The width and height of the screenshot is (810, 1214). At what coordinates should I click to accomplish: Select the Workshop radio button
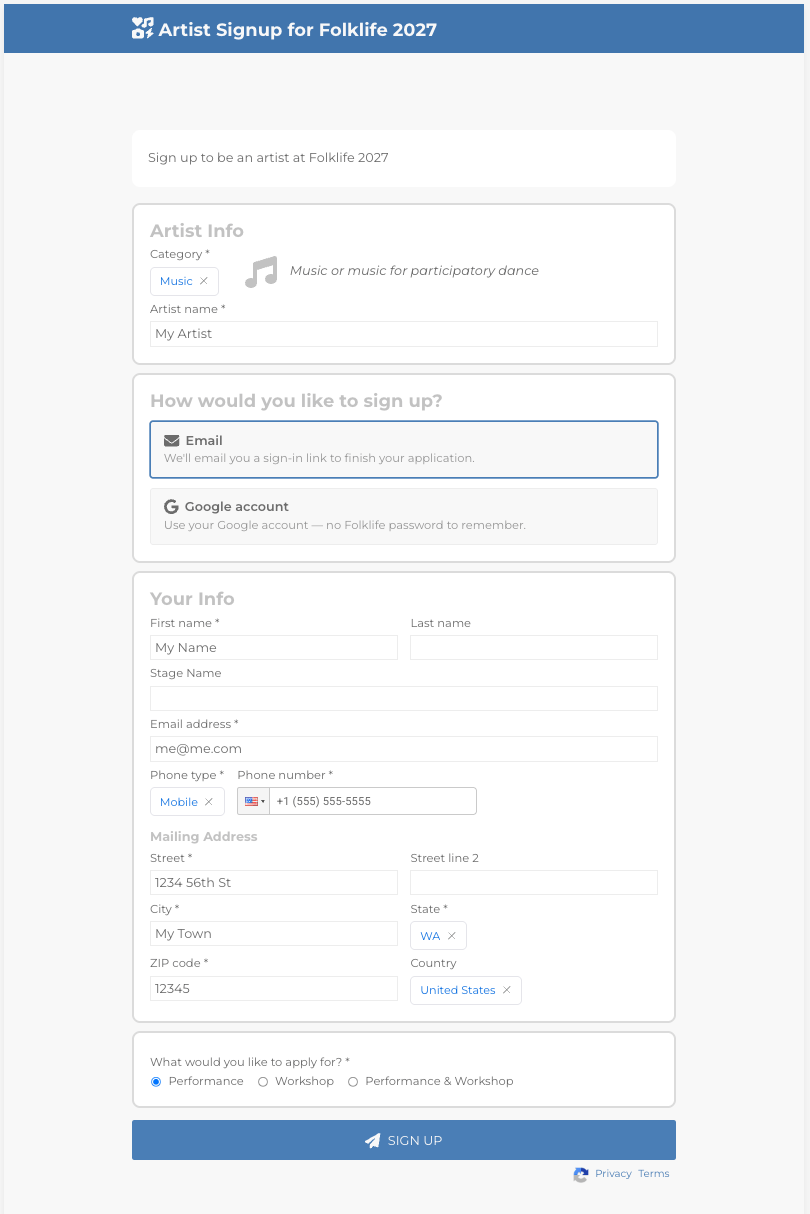pyautogui.click(x=263, y=1082)
